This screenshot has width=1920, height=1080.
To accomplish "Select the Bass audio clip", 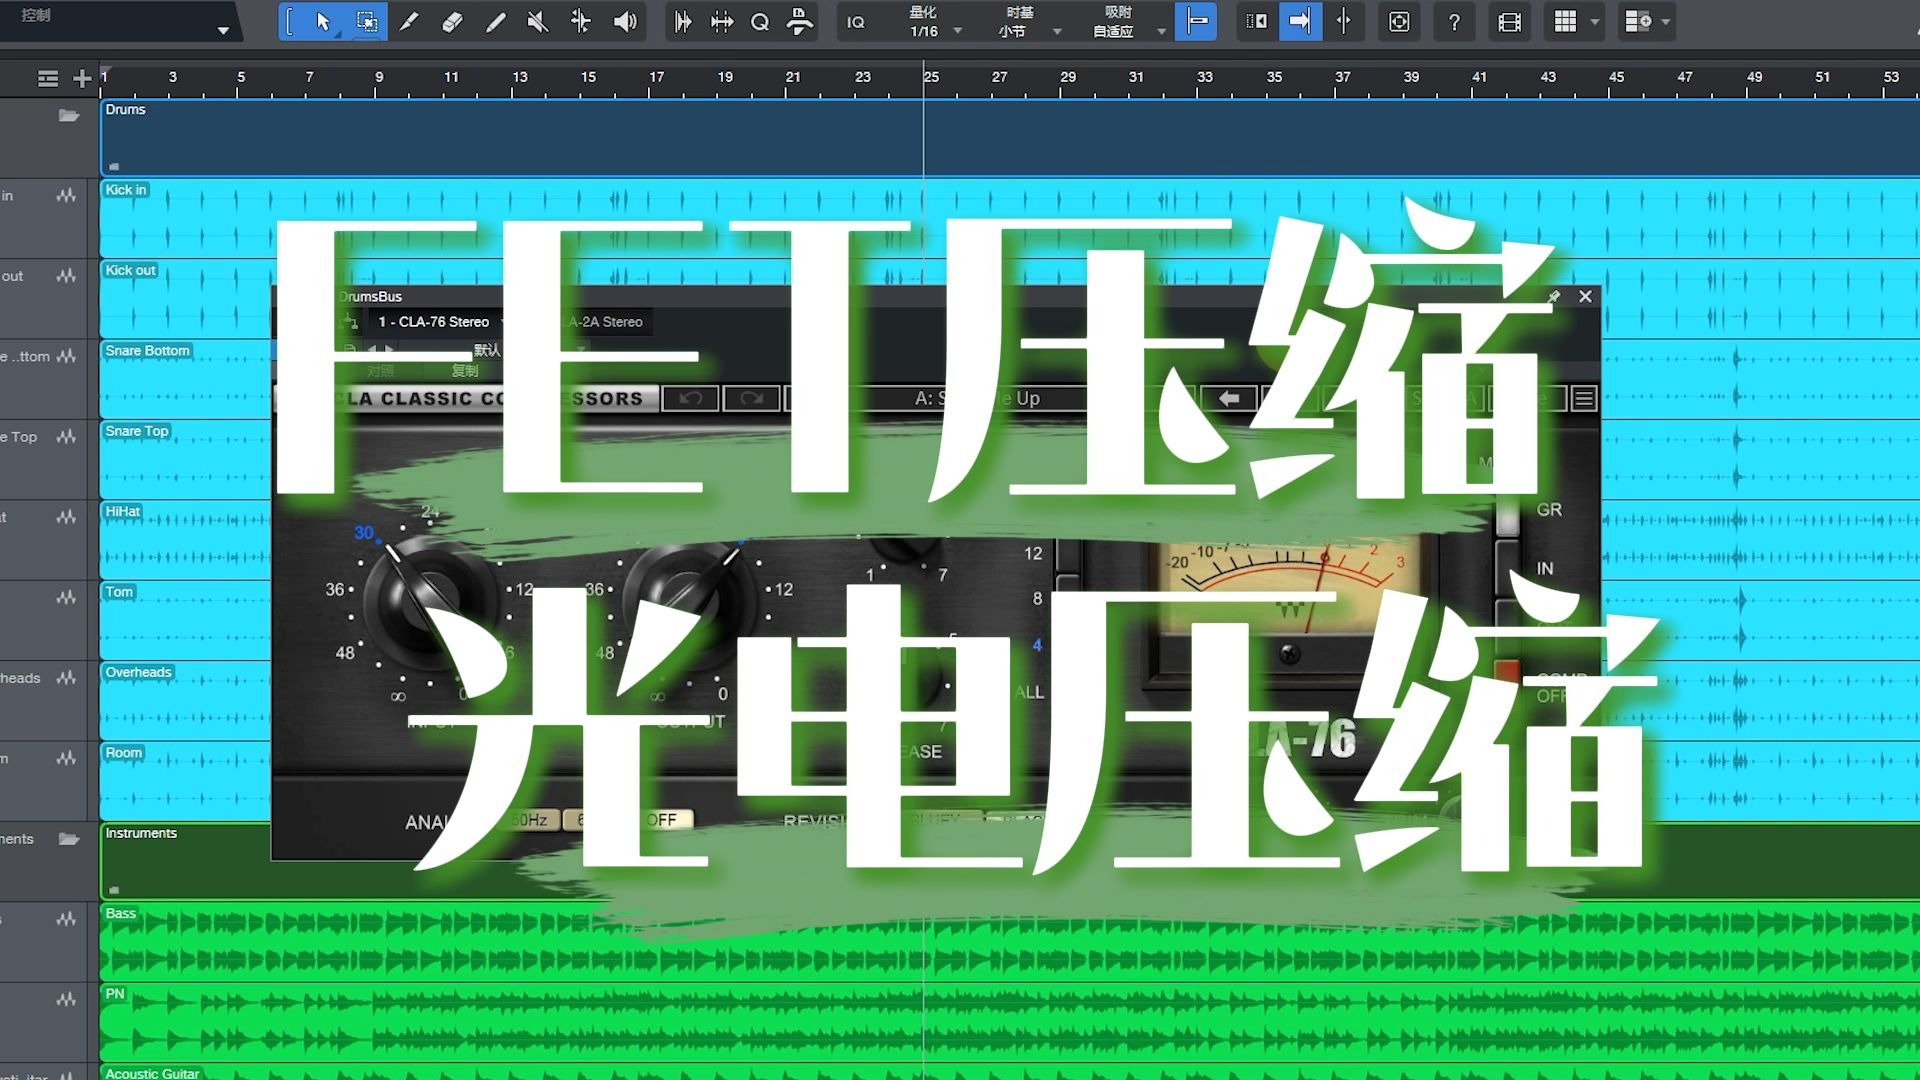I will tap(1009, 942).
